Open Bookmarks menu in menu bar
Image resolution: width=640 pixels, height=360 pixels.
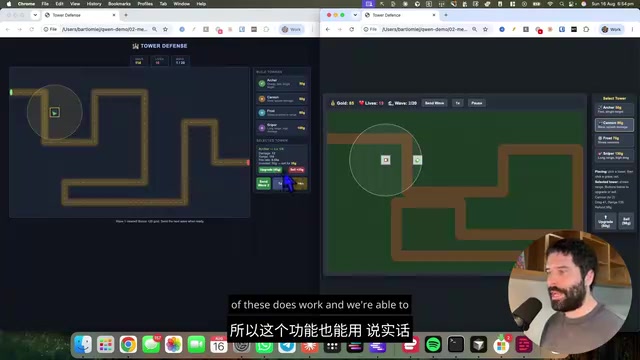click(119, 4)
